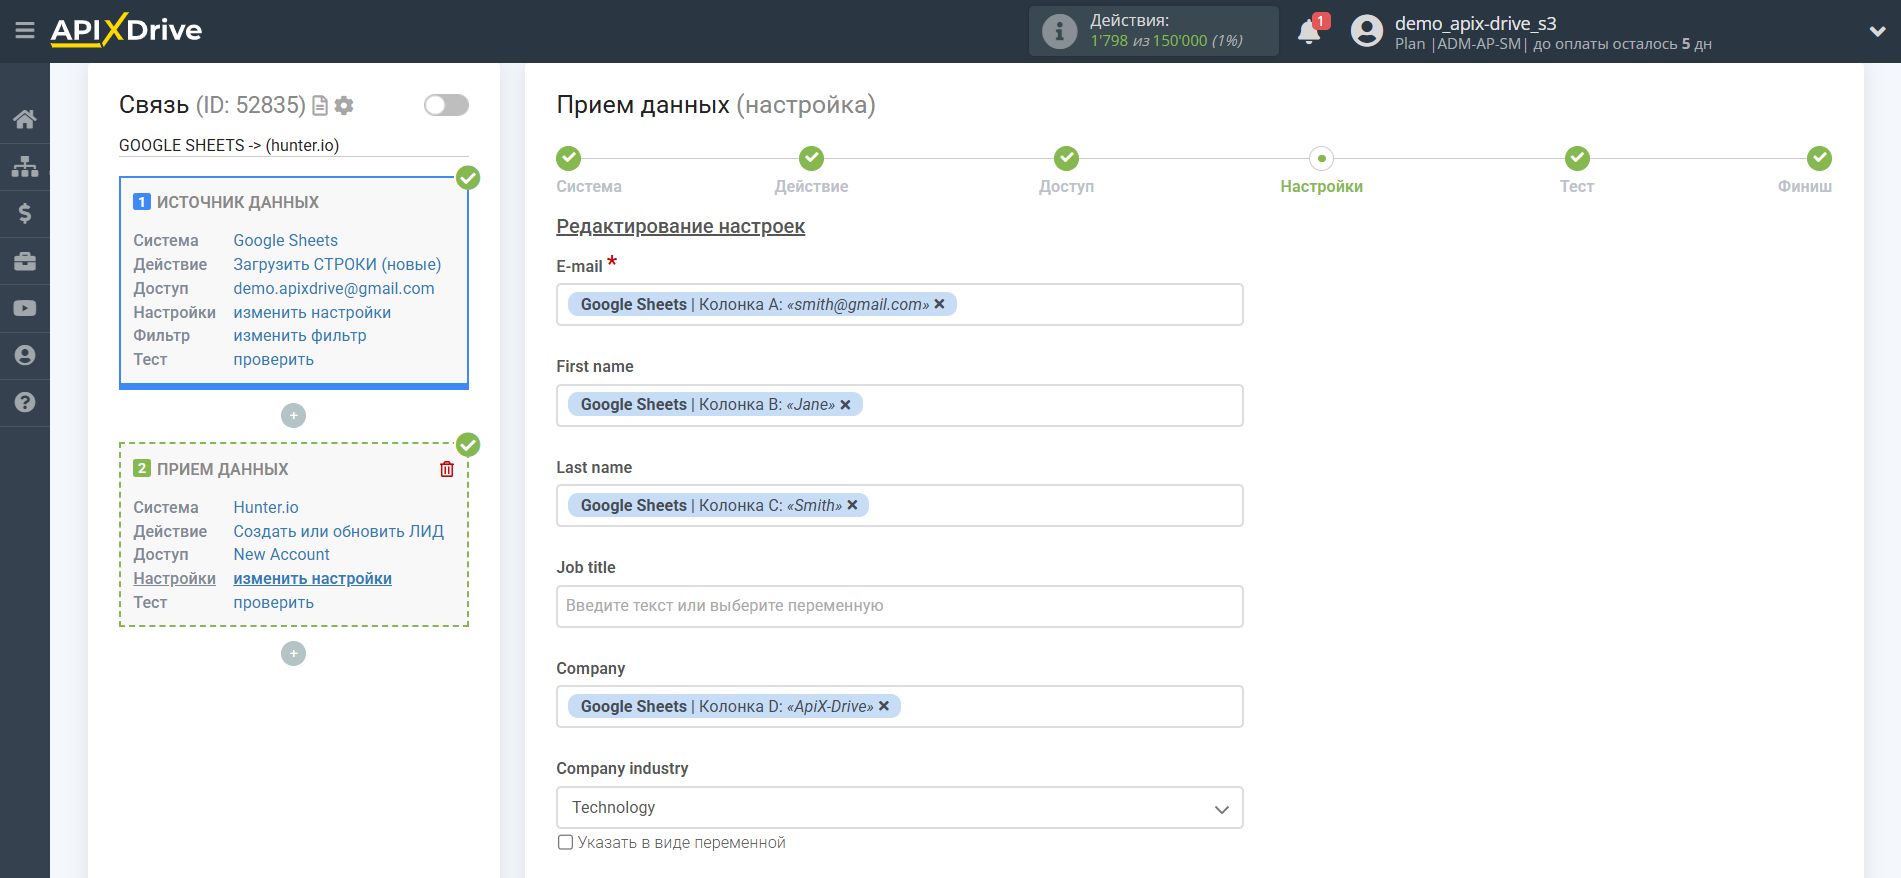The height and width of the screenshot is (878, 1901).
Task: Click the ApiX-Drive logo
Action: click(126, 30)
